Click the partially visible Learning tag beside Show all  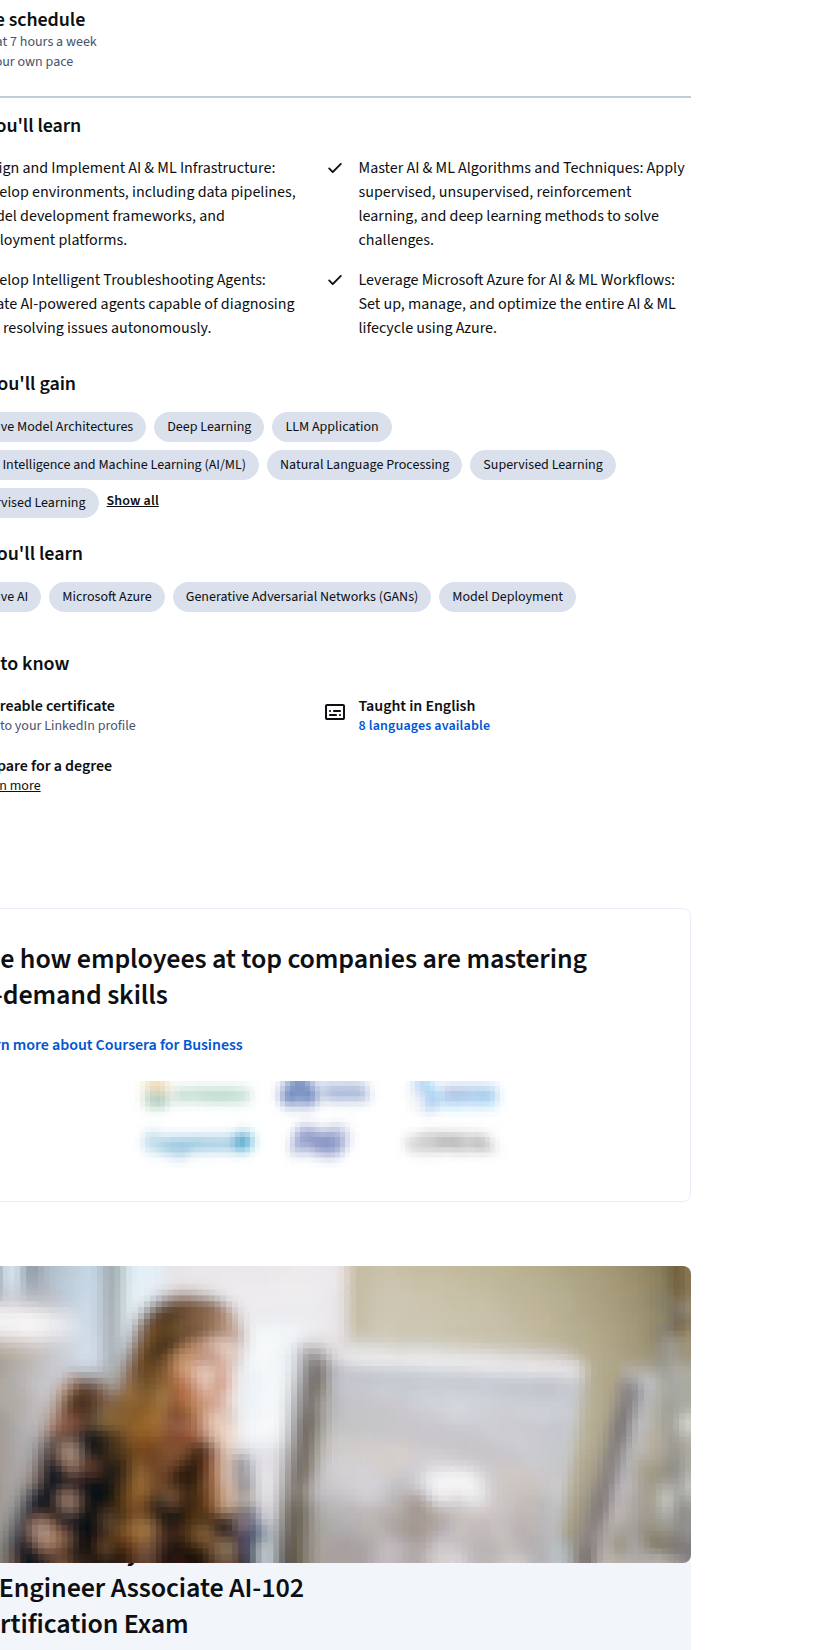click(x=48, y=503)
